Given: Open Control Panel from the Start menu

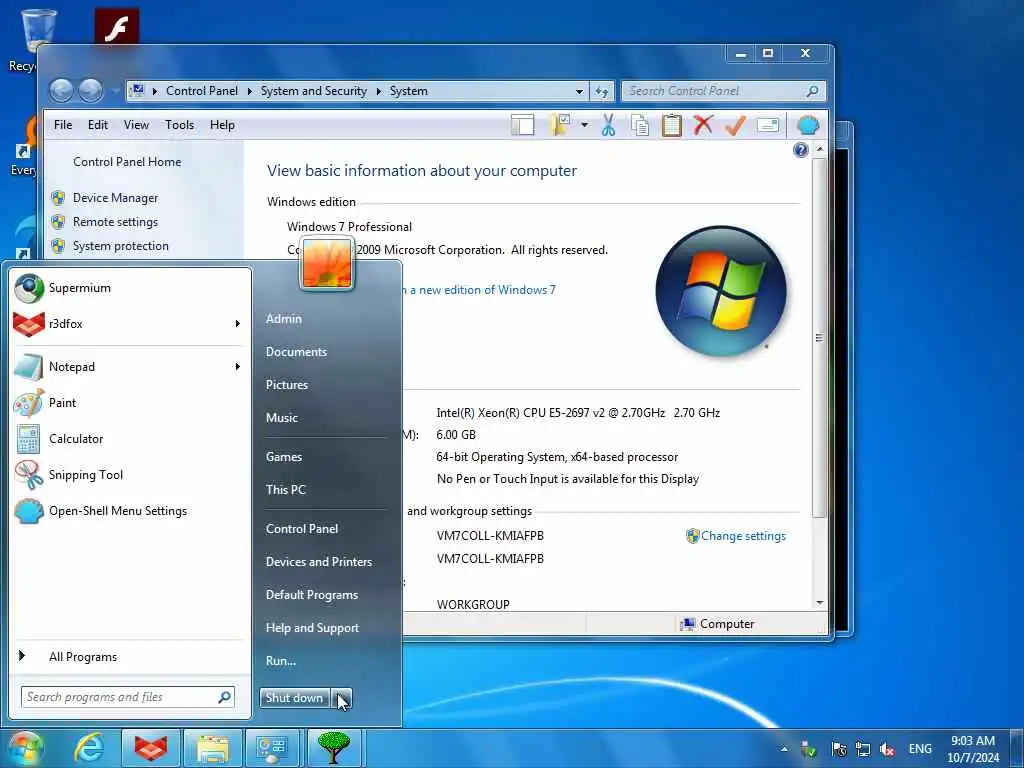Looking at the screenshot, I should pos(302,528).
